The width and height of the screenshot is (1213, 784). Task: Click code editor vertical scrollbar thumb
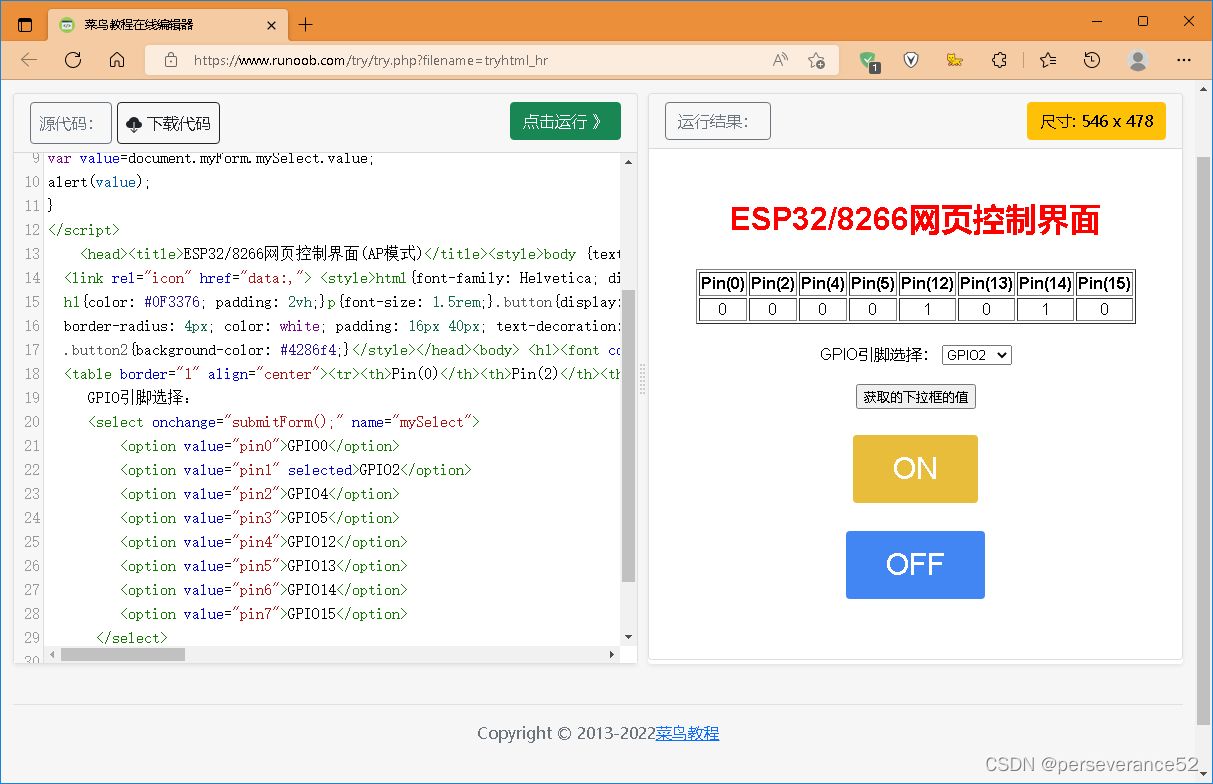point(628,435)
